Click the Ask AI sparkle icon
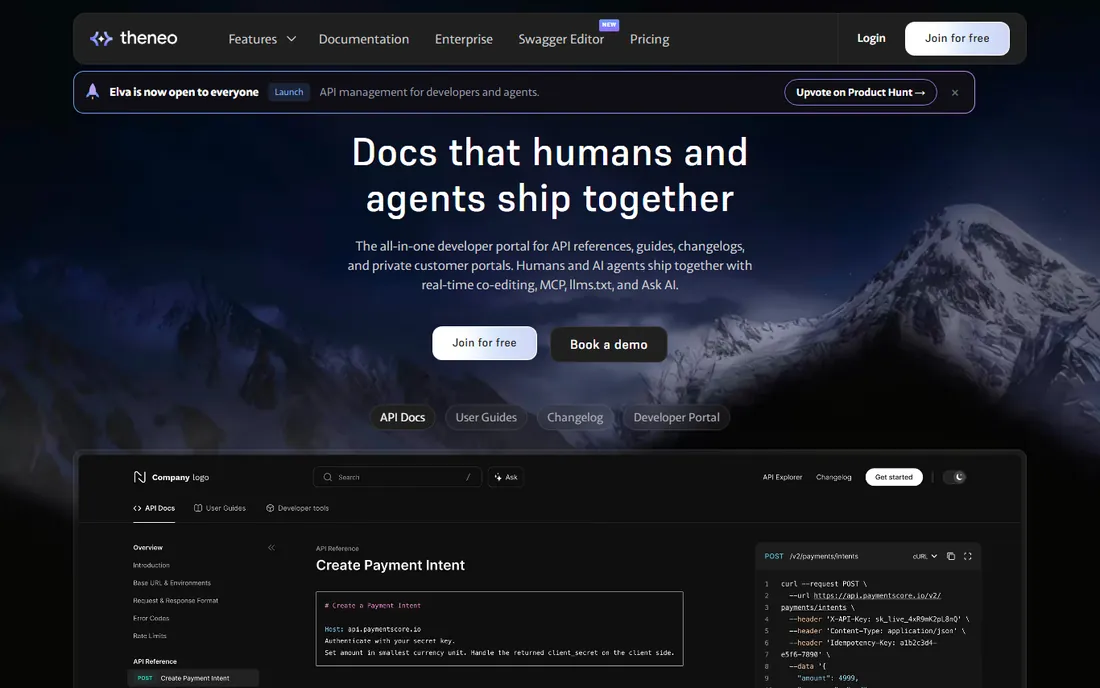This screenshot has height=688, width=1100. tap(498, 477)
